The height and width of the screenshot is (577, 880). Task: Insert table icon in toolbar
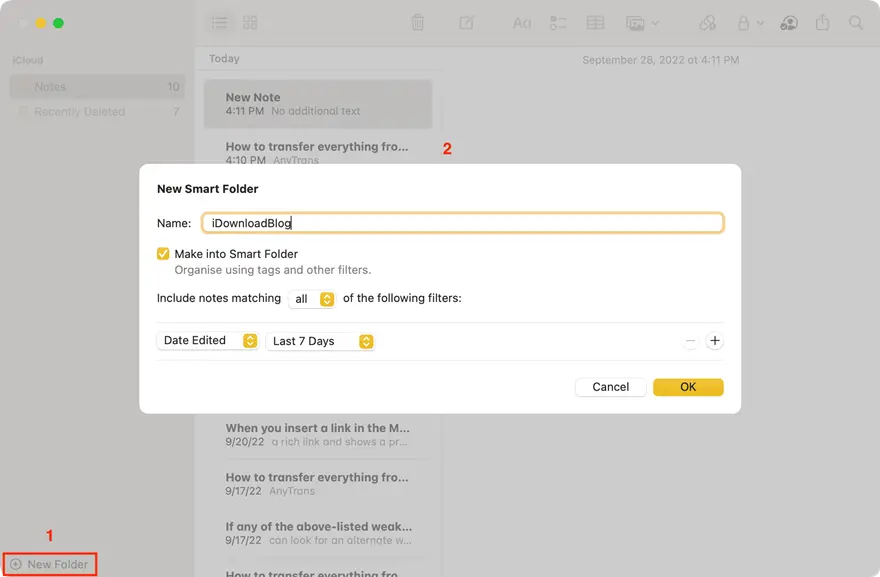coord(595,22)
